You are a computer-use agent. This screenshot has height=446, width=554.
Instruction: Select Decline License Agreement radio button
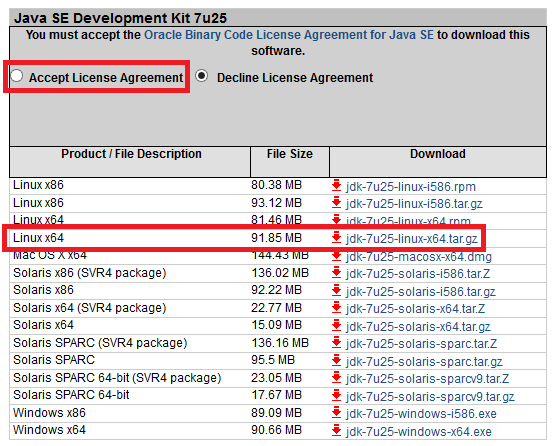click(201, 76)
